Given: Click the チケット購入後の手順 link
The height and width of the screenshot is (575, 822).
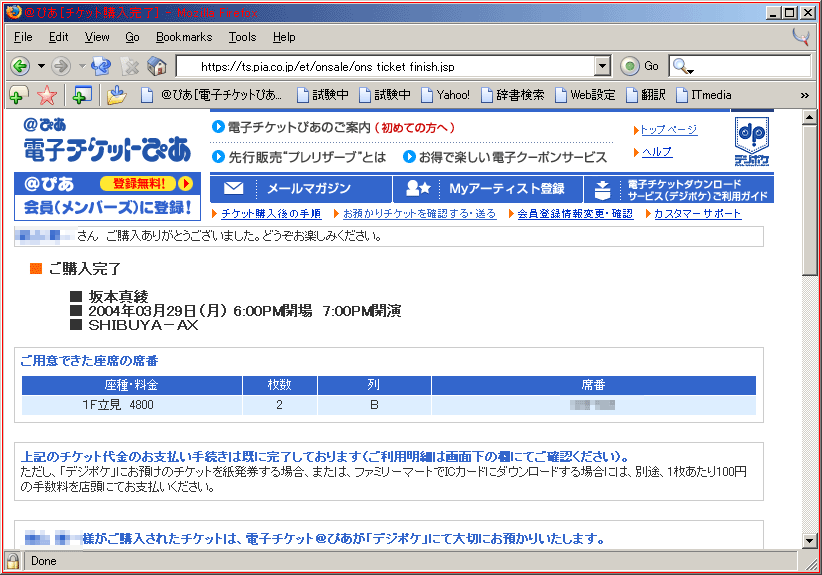Looking at the screenshot, I should (x=271, y=214).
